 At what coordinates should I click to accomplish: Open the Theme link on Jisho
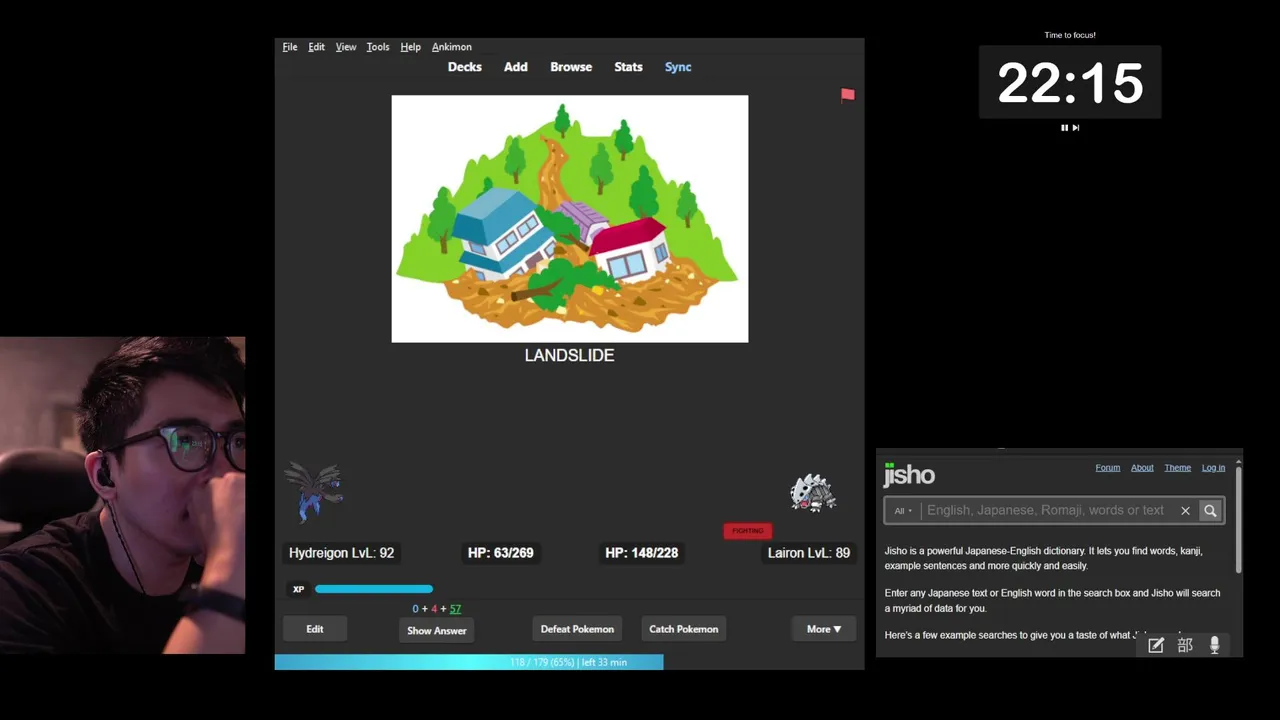coord(1177,468)
